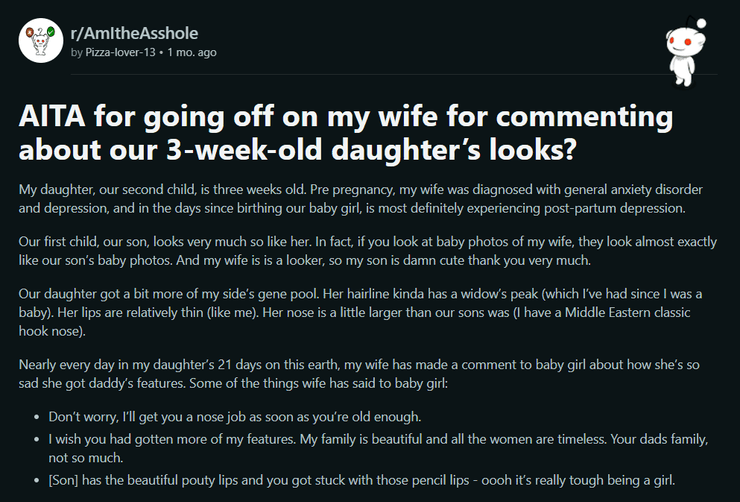
Task: Click the bullet dot before "Don't worry"
Action: coord(38,415)
